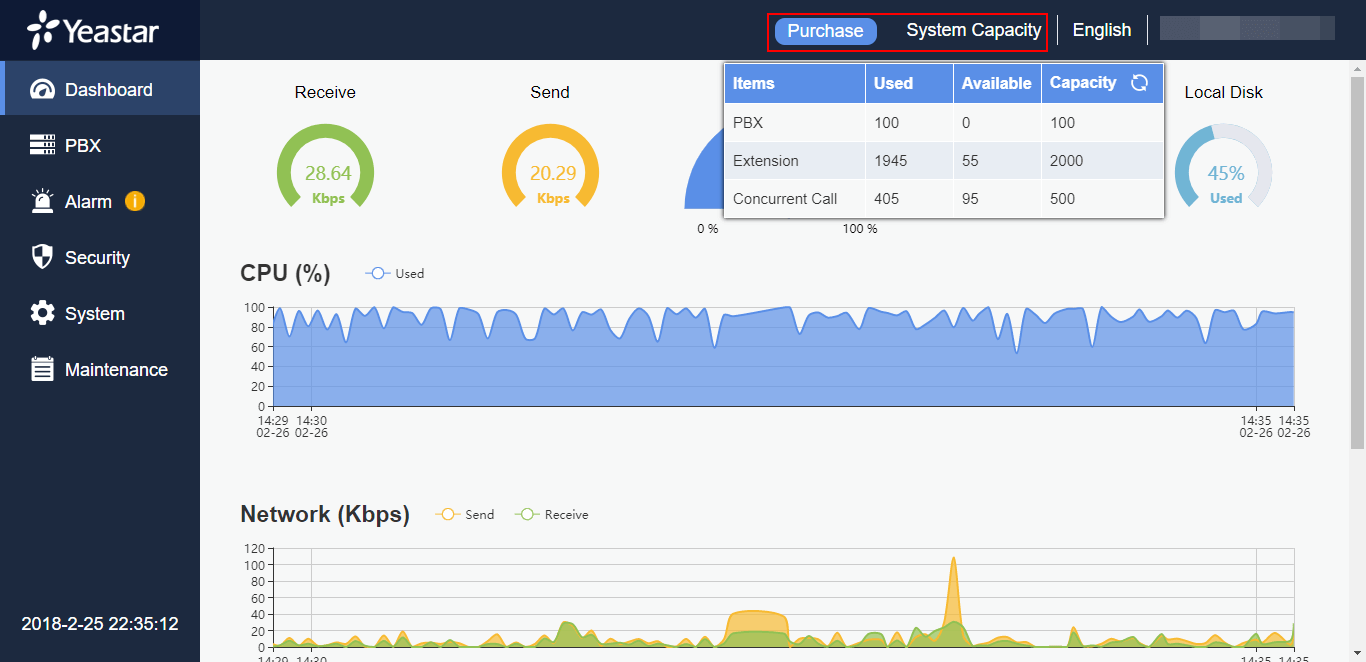
Task: Click the Dashboard gauge icon in sidebar
Action: click(42, 90)
